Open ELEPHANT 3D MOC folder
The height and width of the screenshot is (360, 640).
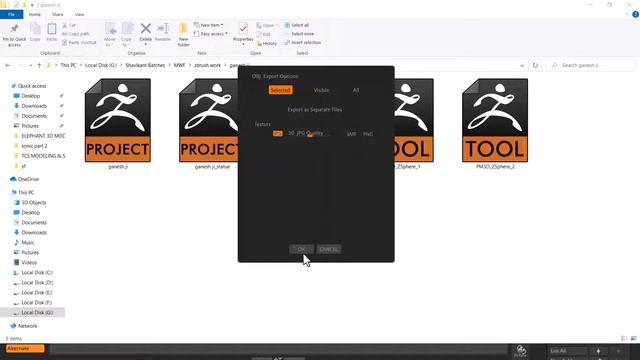[43, 136]
